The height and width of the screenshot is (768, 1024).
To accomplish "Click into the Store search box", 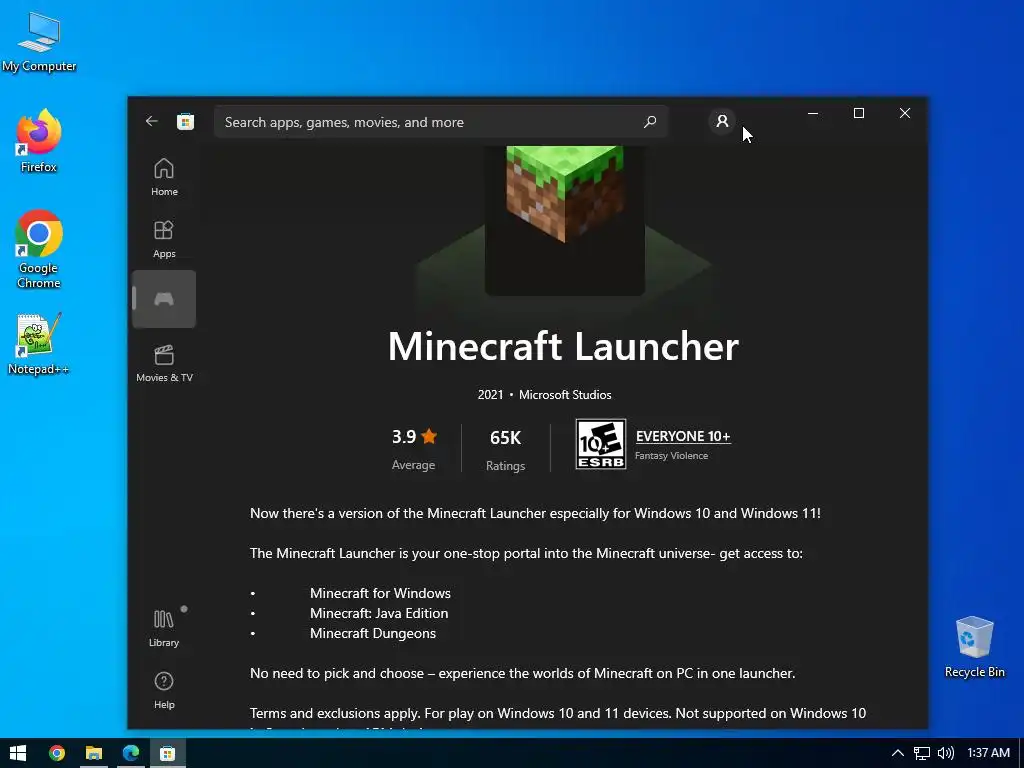I will [x=441, y=122].
